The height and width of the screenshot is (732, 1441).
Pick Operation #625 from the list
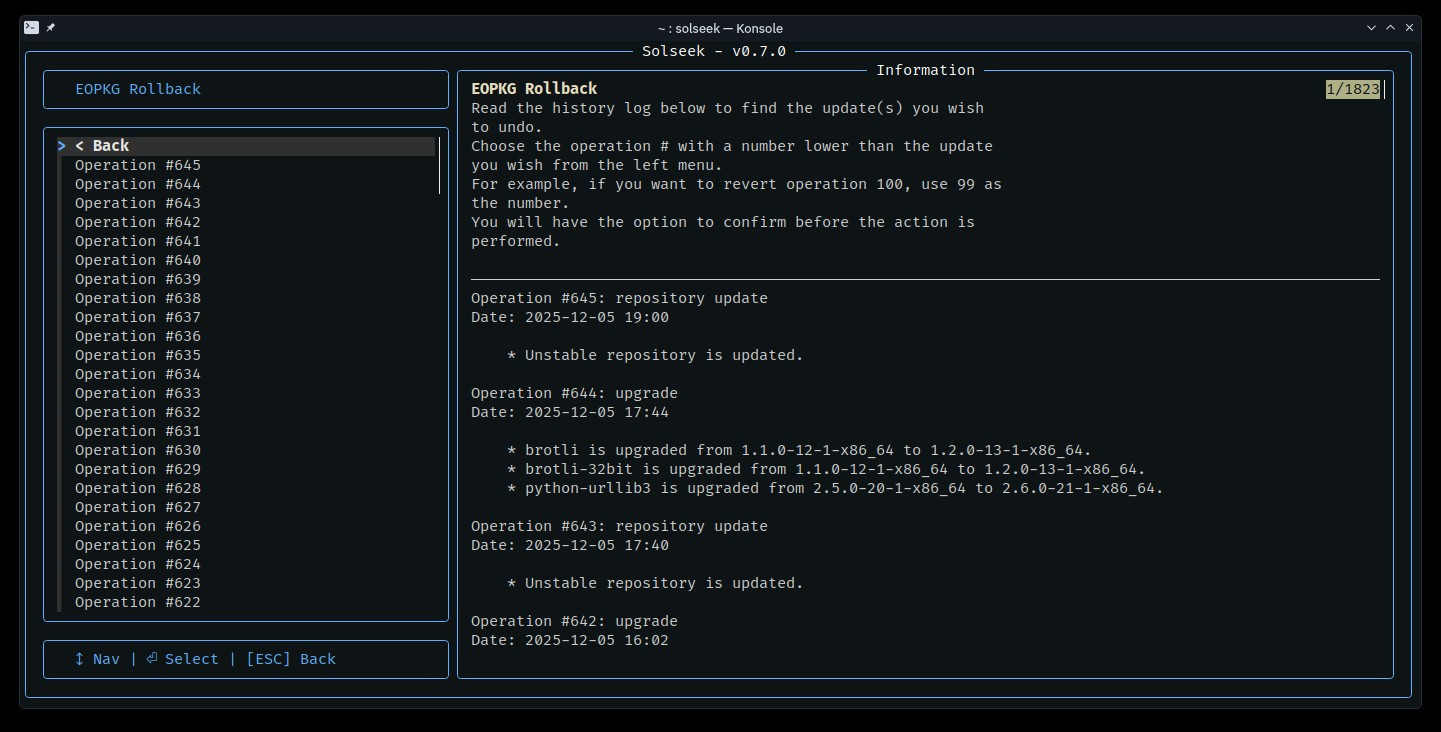(x=137, y=545)
